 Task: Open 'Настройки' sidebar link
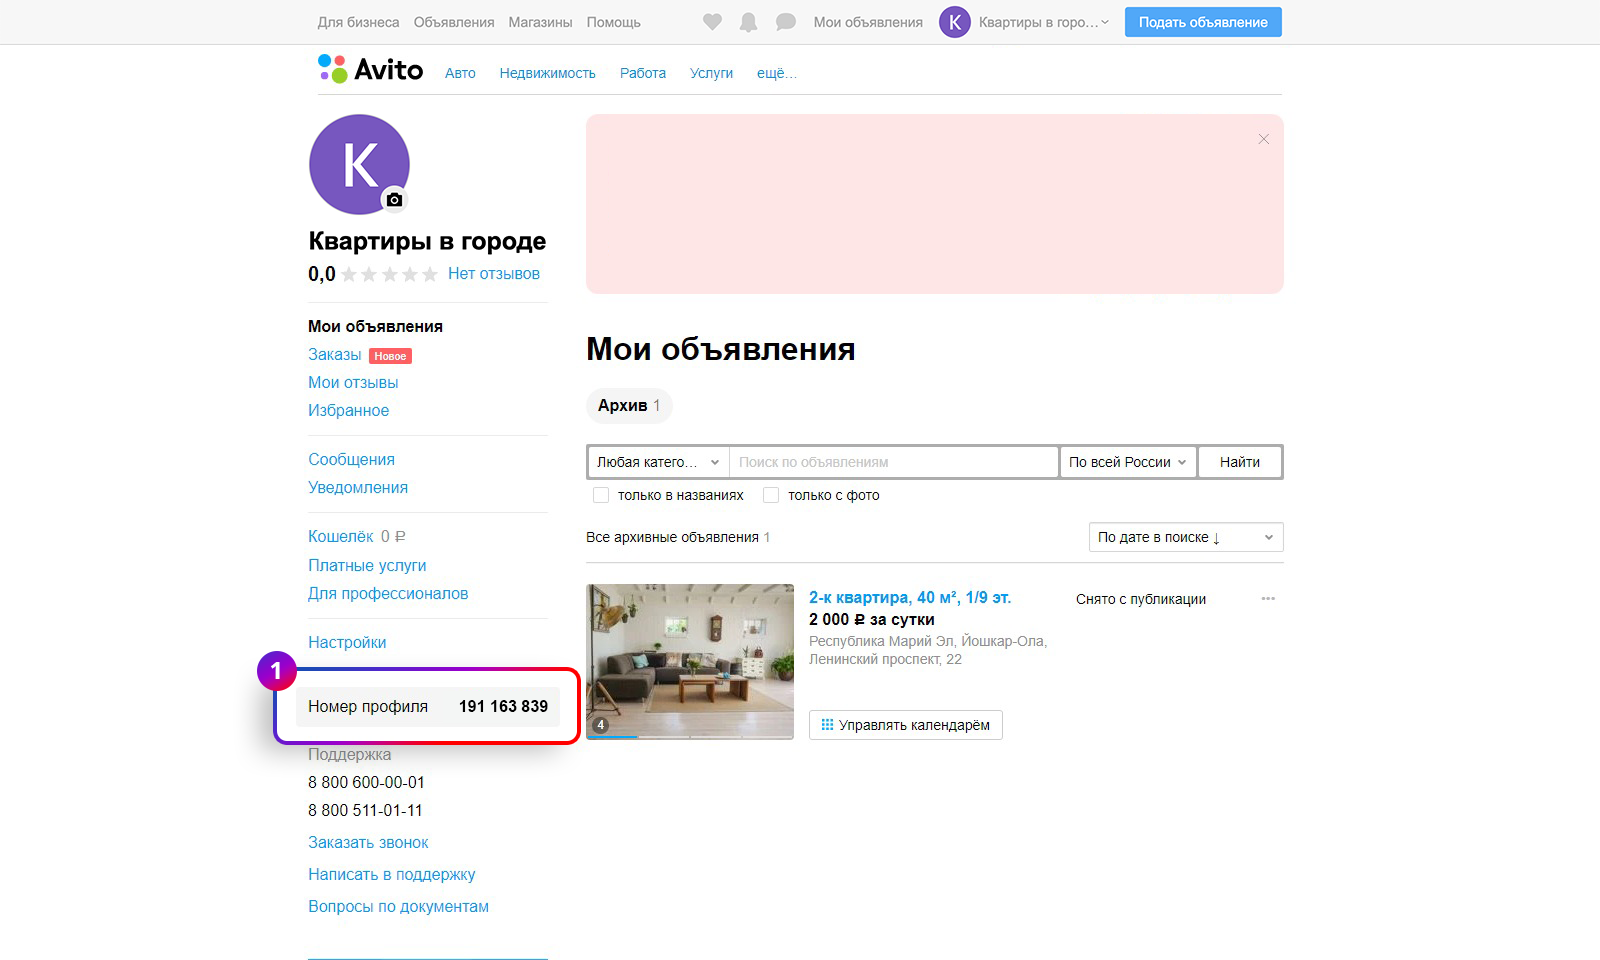pyautogui.click(x=347, y=643)
